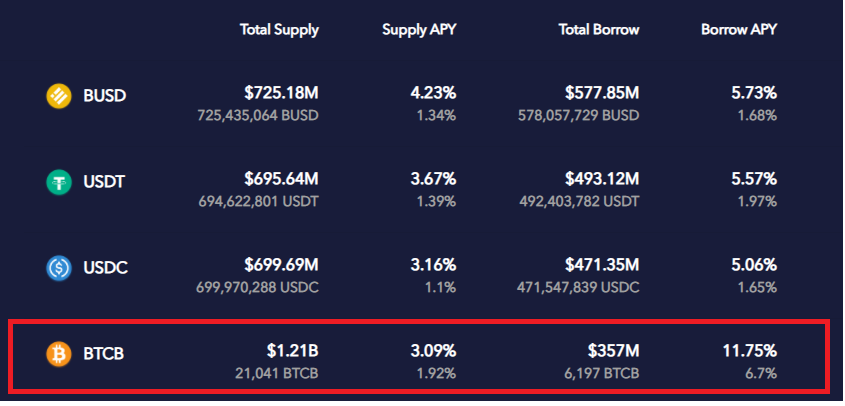Click the BTCB Bitcoin icon
This screenshot has height=406, width=845.
(58, 354)
